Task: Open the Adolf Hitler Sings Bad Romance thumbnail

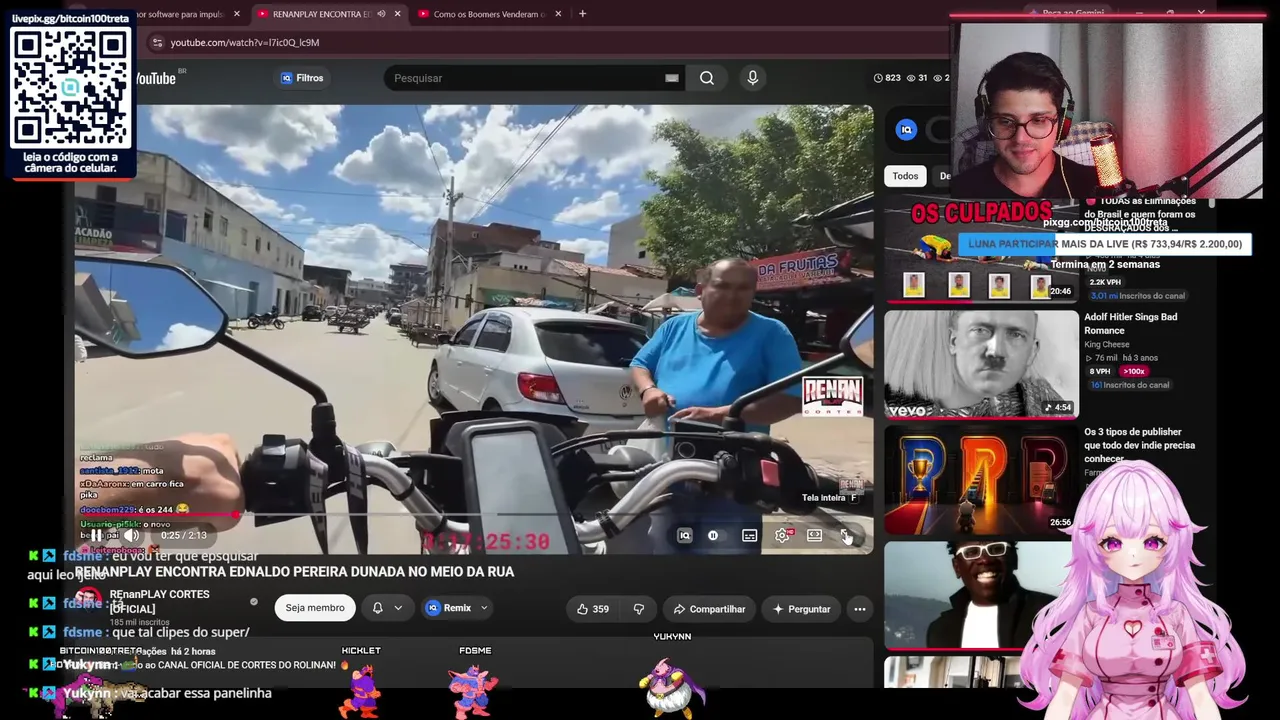Action: [x=981, y=364]
